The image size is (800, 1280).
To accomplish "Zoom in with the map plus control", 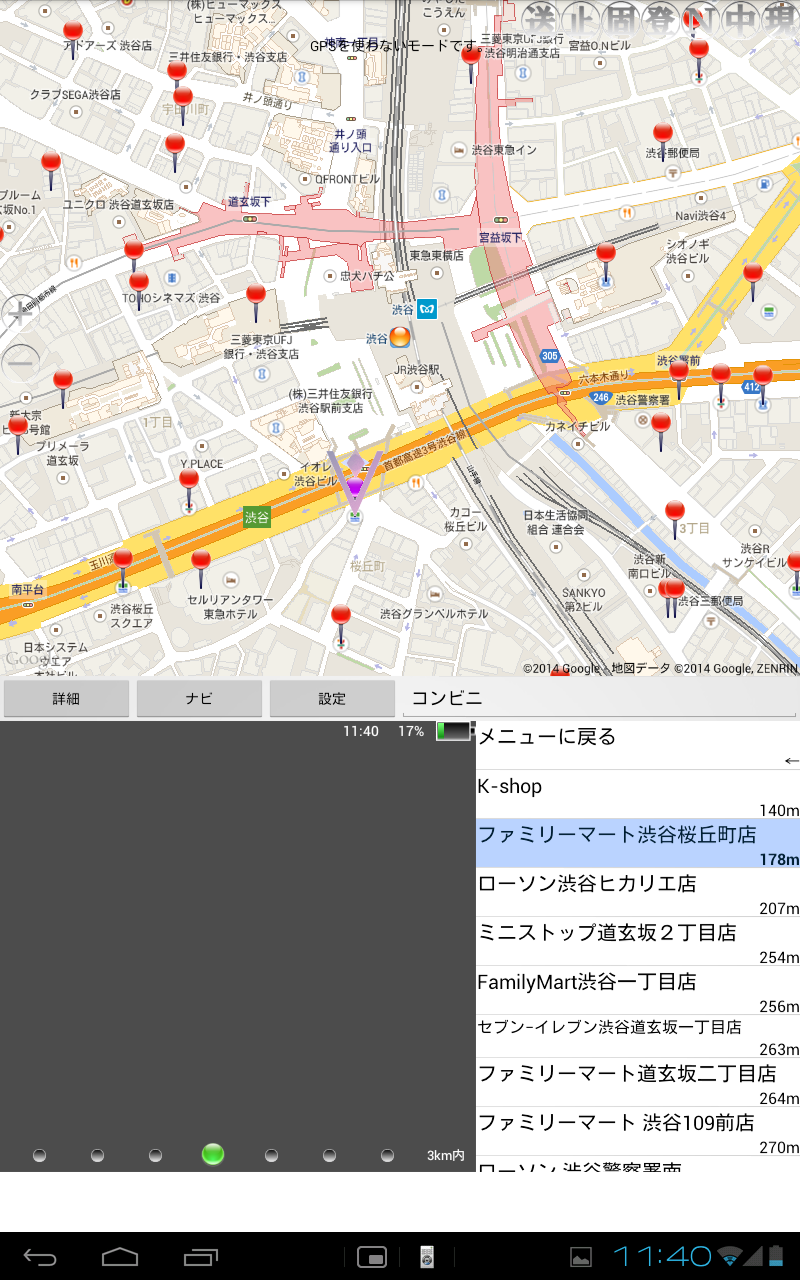I will (x=20, y=313).
